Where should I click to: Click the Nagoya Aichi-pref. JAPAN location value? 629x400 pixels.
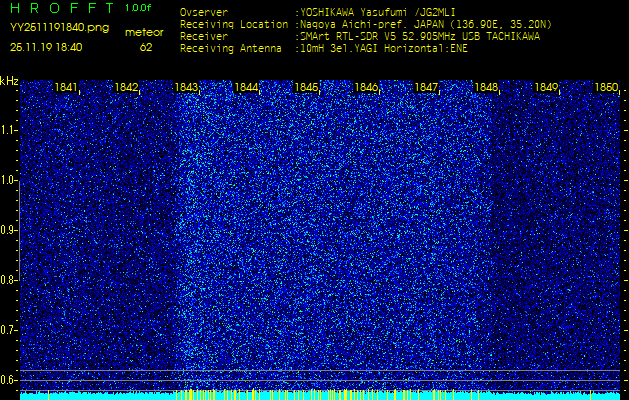pos(426,25)
